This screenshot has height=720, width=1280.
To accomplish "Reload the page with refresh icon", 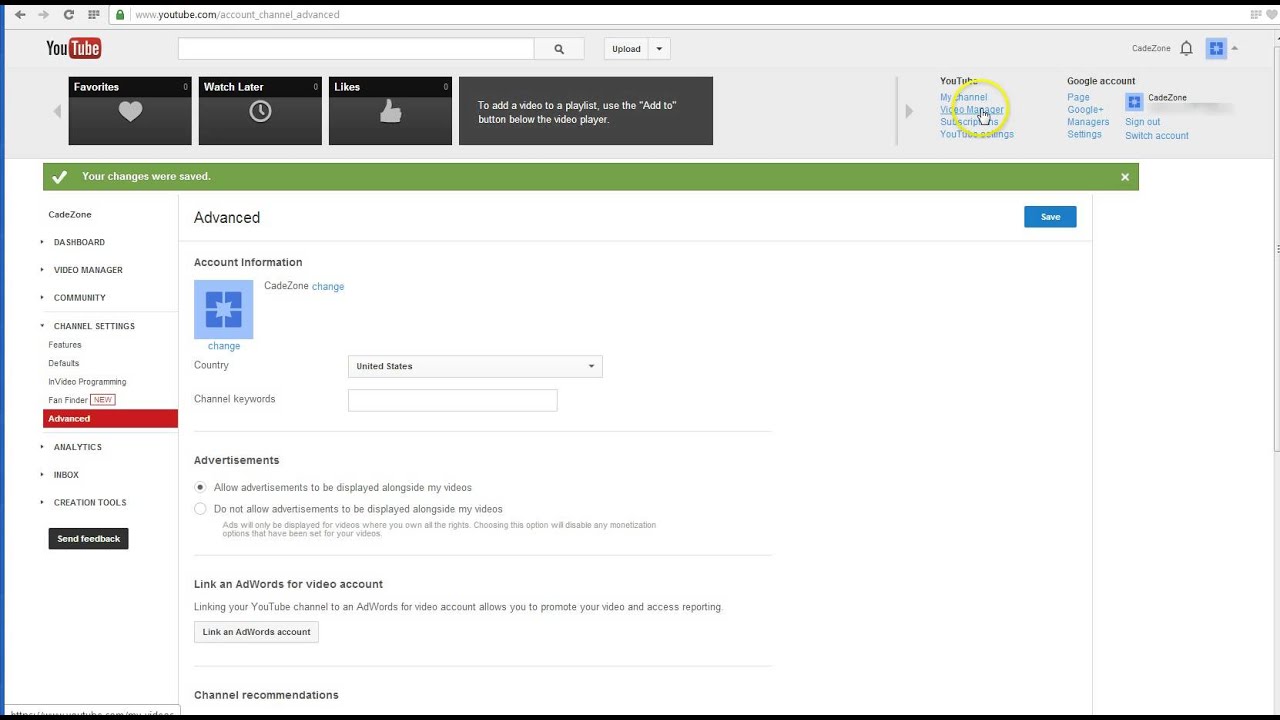I will 68,15.
